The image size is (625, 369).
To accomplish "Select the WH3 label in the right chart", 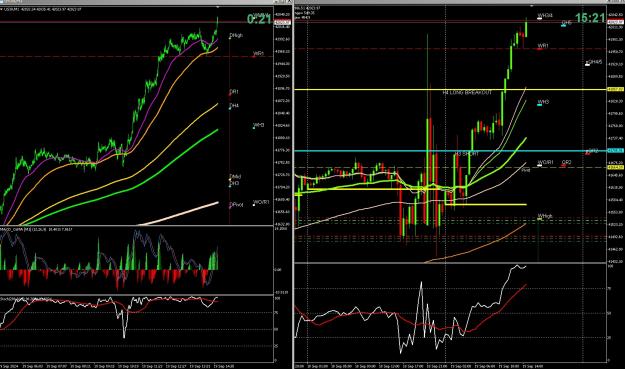I will coord(543,102).
